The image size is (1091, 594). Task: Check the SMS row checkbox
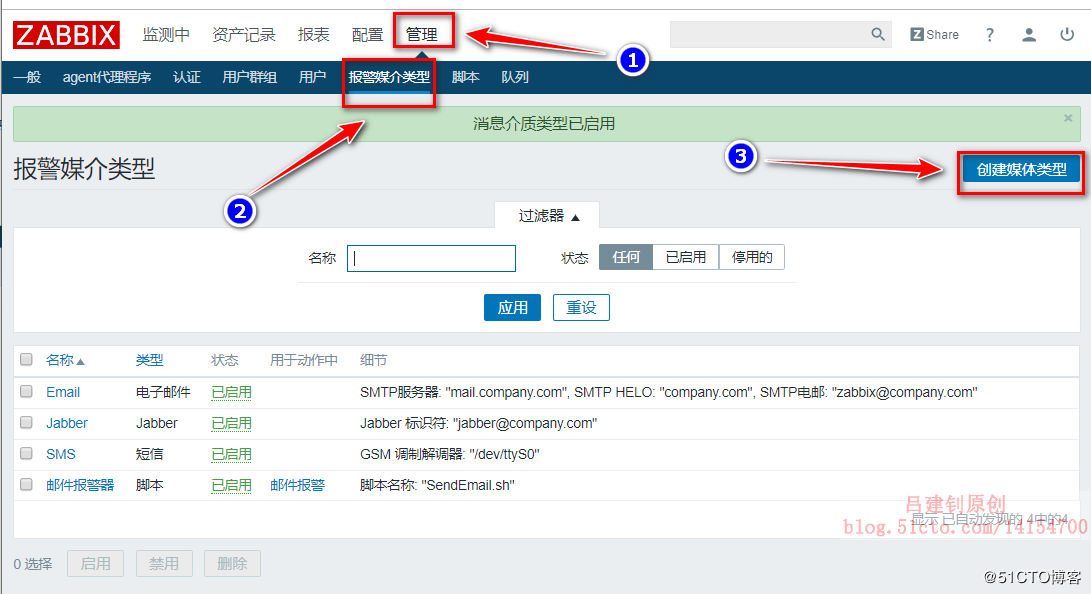coord(26,453)
